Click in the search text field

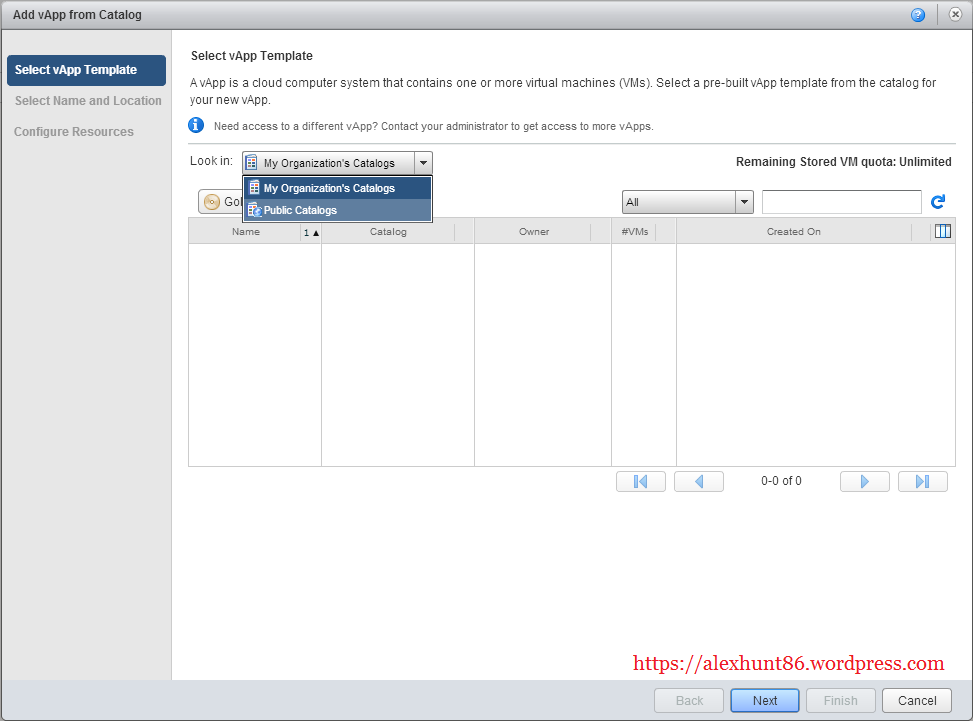click(841, 202)
